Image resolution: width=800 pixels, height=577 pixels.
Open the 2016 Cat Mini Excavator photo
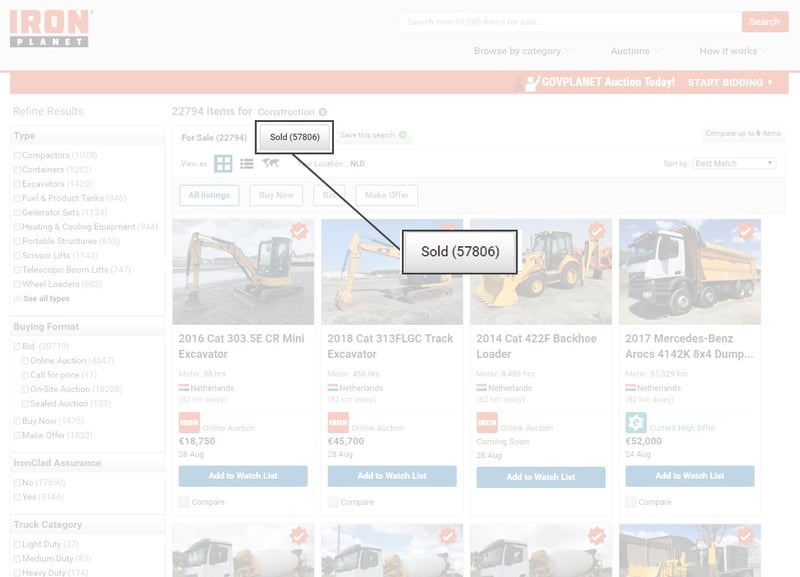[243, 272]
